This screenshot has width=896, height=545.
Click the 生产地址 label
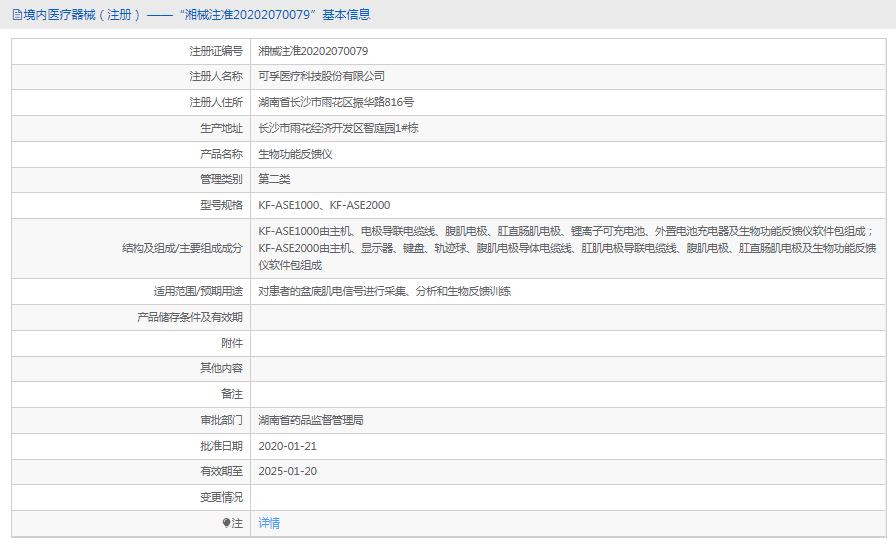pos(221,128)
